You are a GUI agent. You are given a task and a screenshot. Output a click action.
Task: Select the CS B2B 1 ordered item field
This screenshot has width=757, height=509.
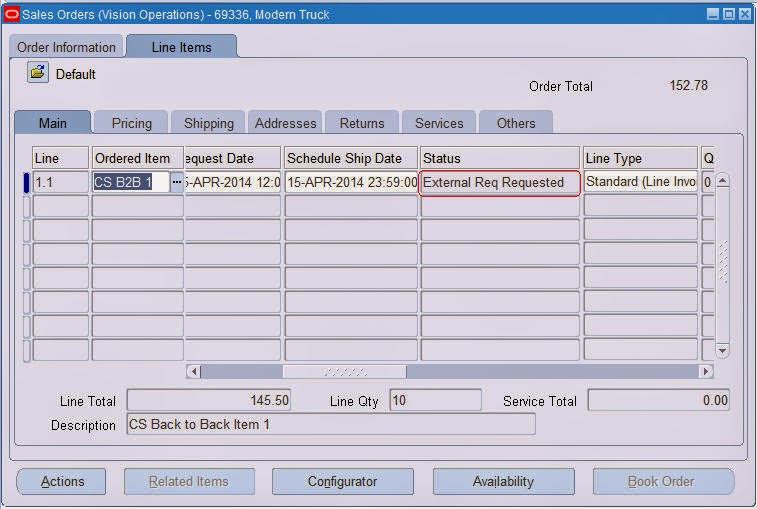[131, 183]
